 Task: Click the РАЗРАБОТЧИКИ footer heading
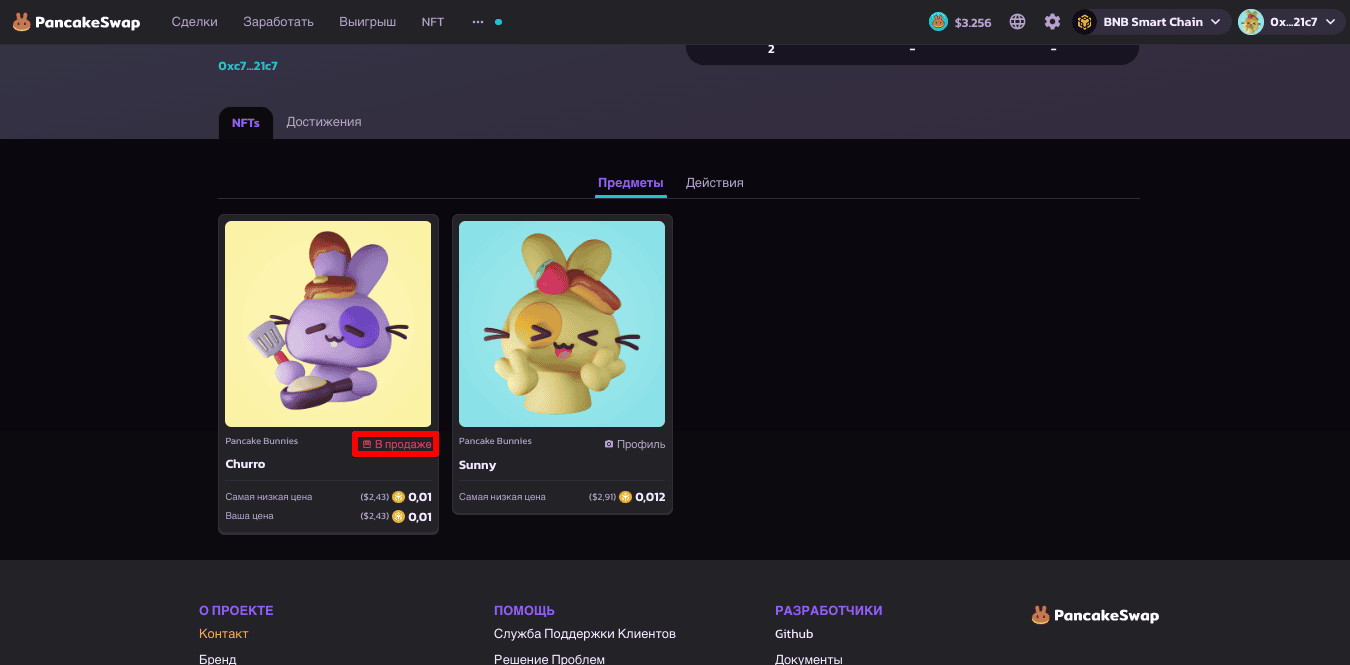[828, 610]
